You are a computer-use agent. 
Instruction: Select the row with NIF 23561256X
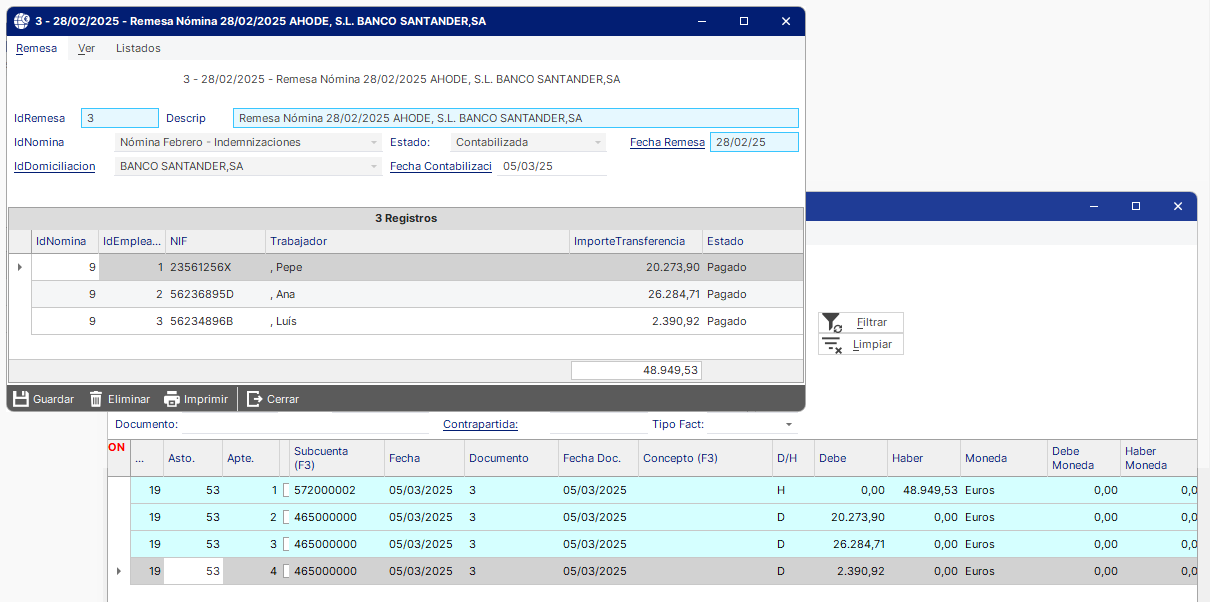pos(417,267)
